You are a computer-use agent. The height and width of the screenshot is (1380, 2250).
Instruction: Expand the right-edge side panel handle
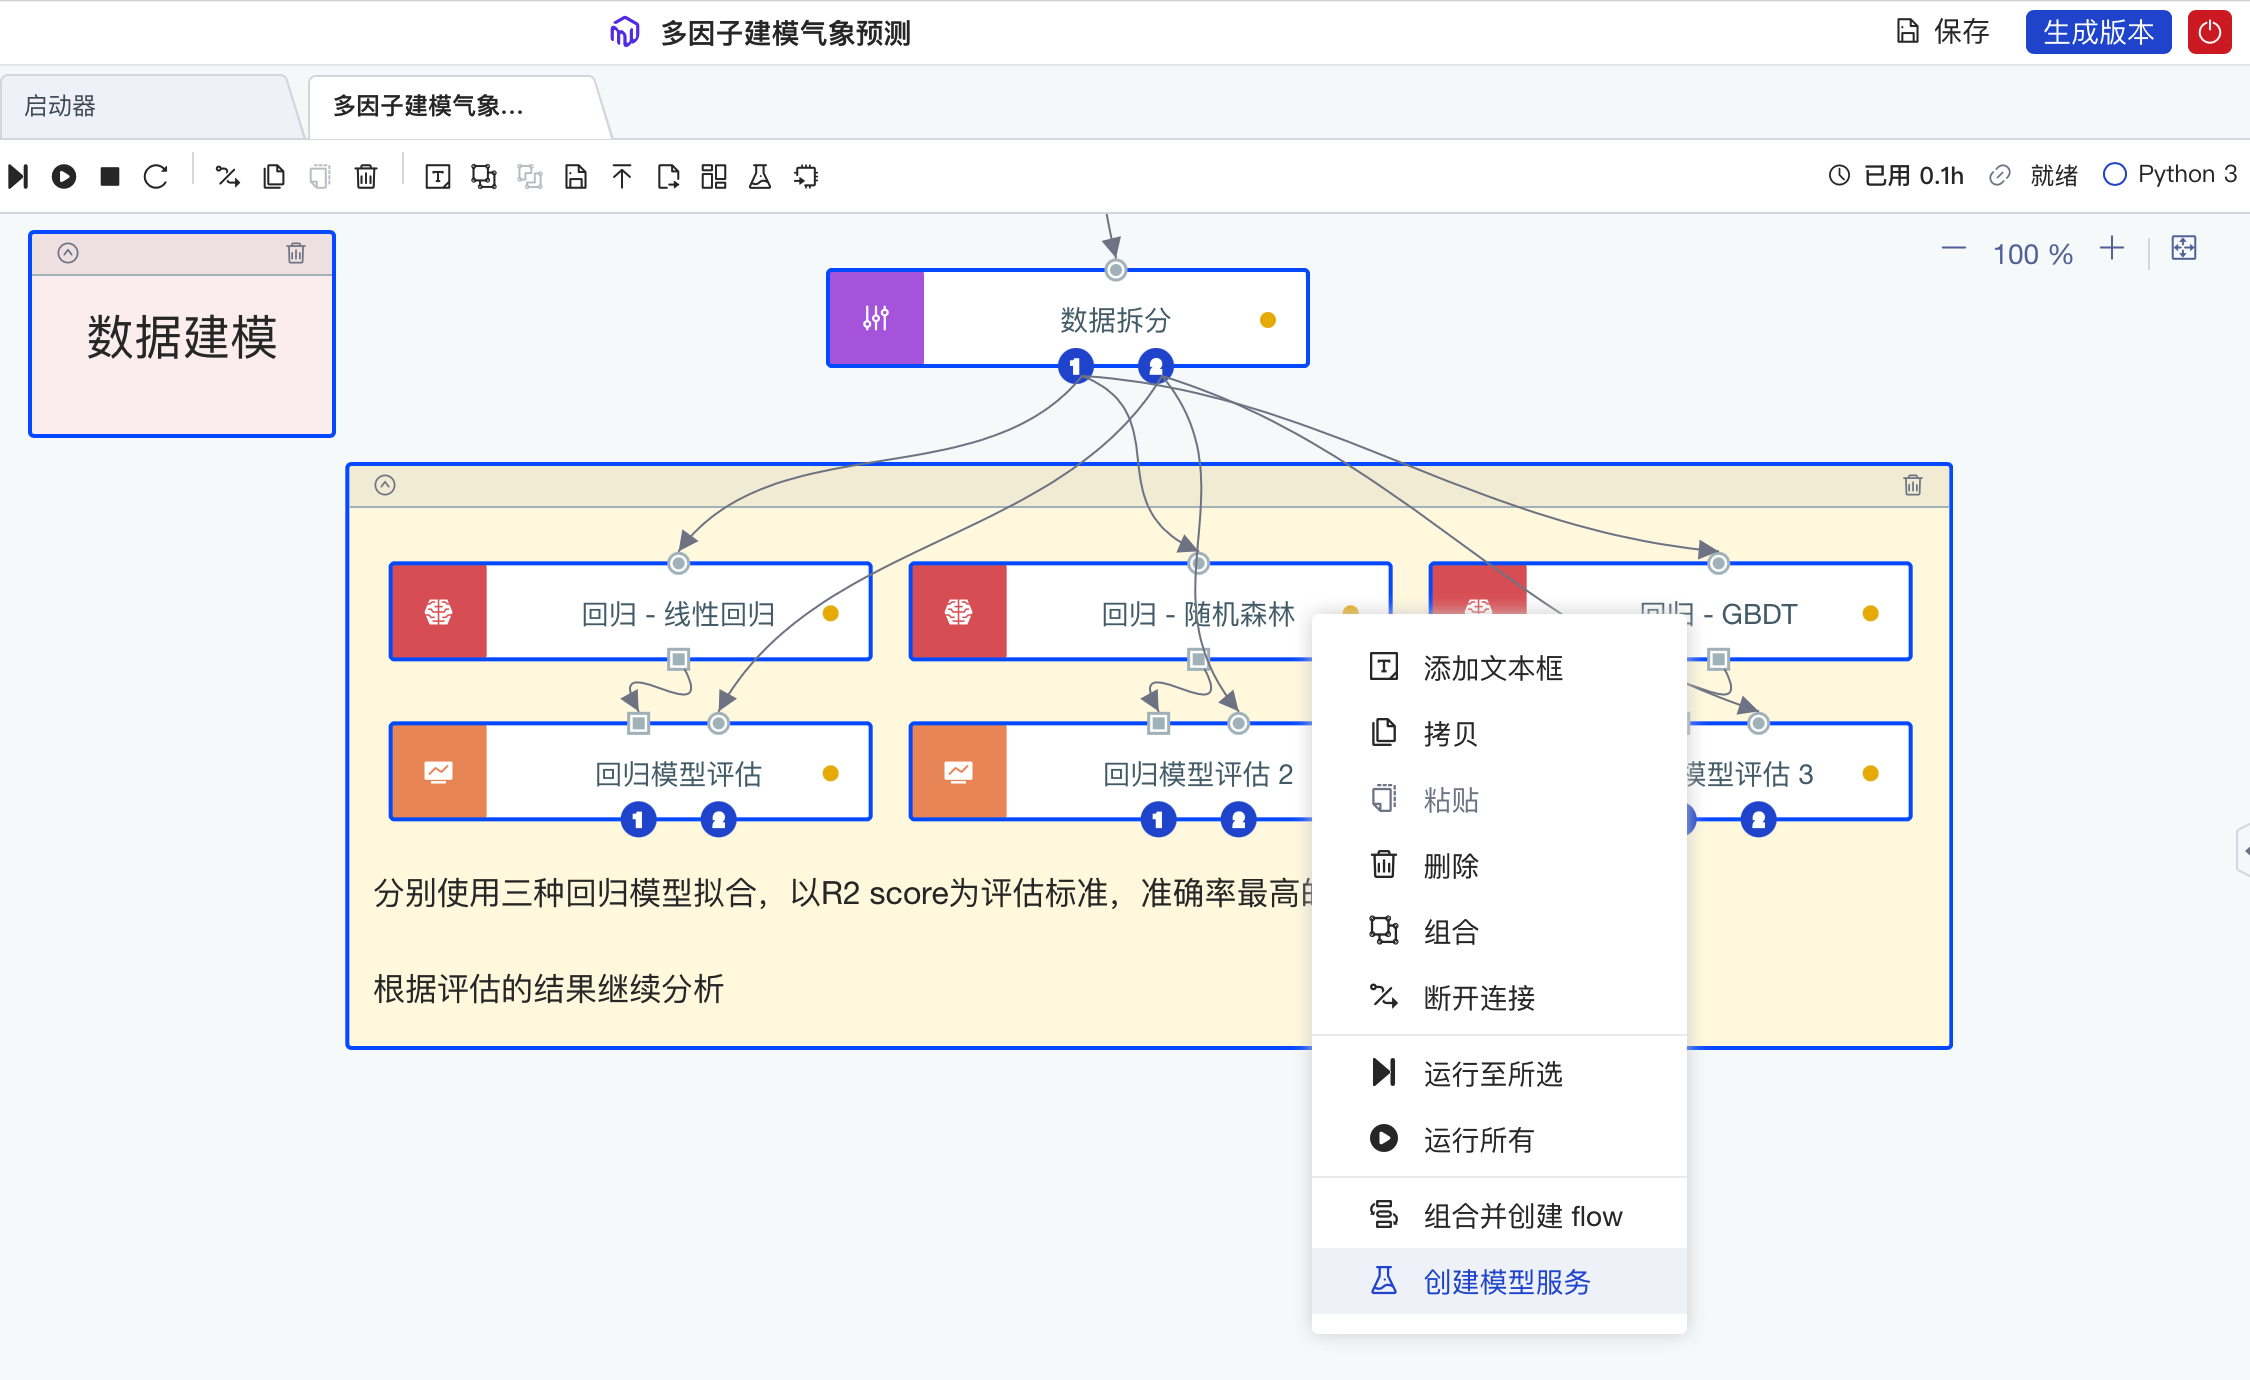pos(2243,851)
